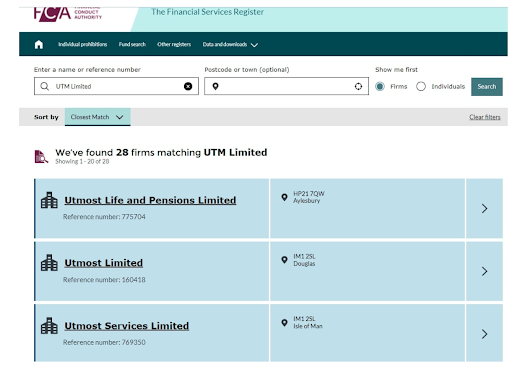
Task: Open Other registers menu item
Action: point(174,44)
